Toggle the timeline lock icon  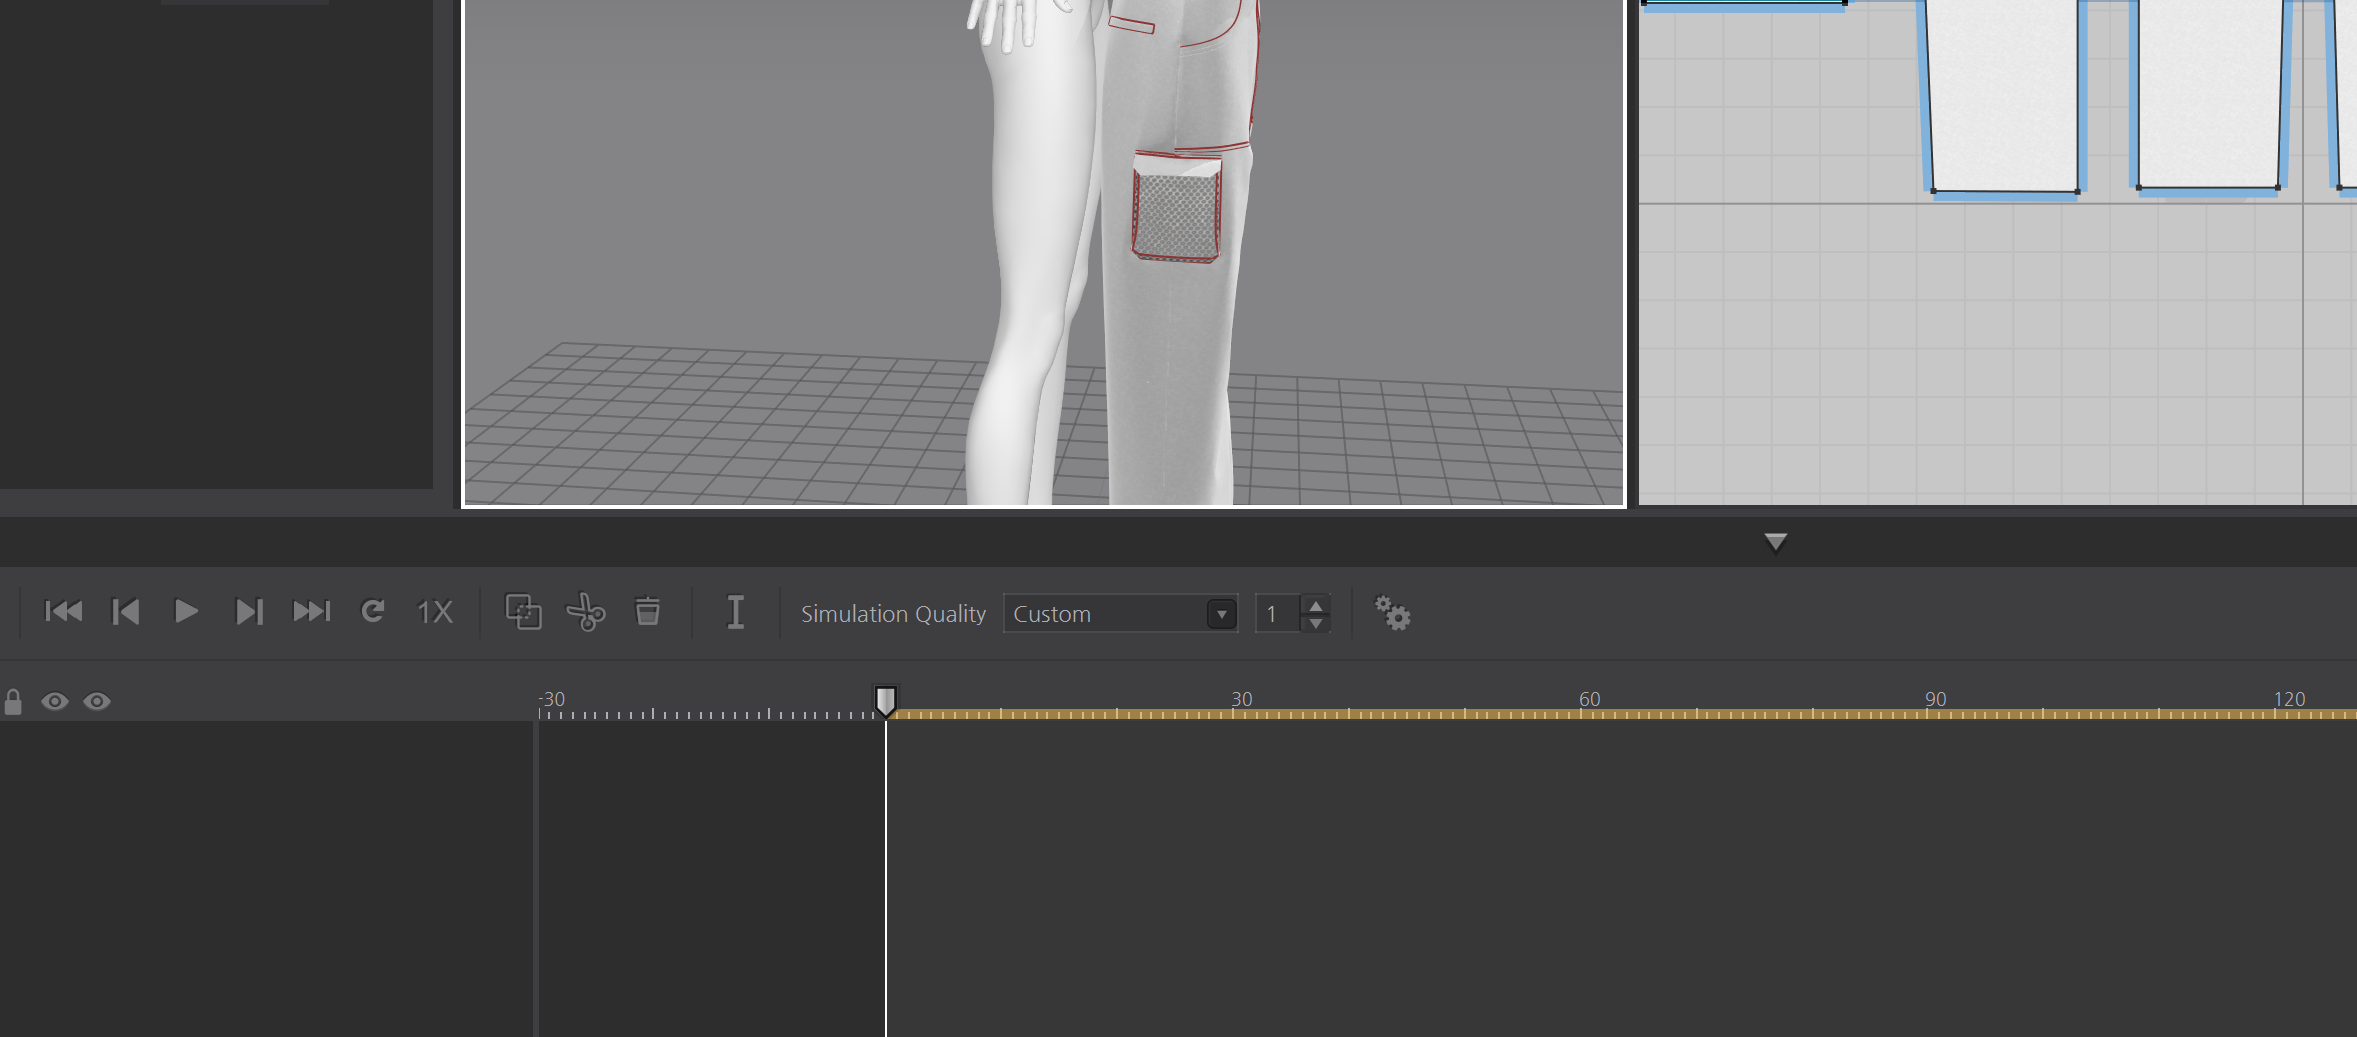pos(13,702)
